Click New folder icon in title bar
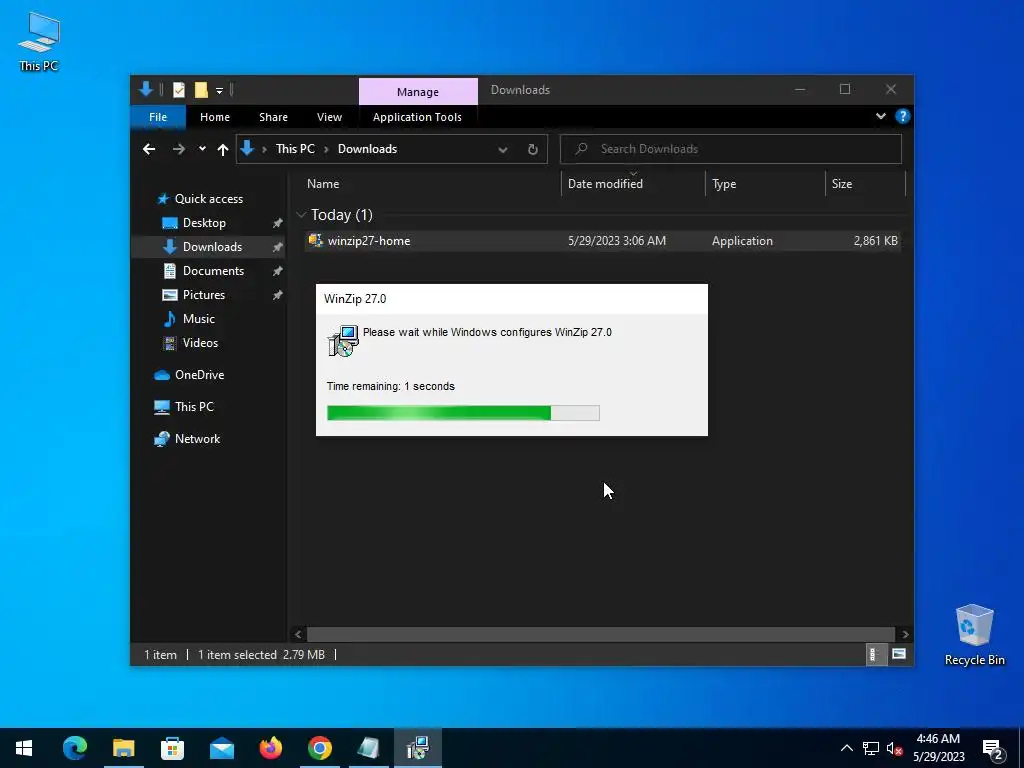This screenshot has width=1024, height=768. (201, 90)
